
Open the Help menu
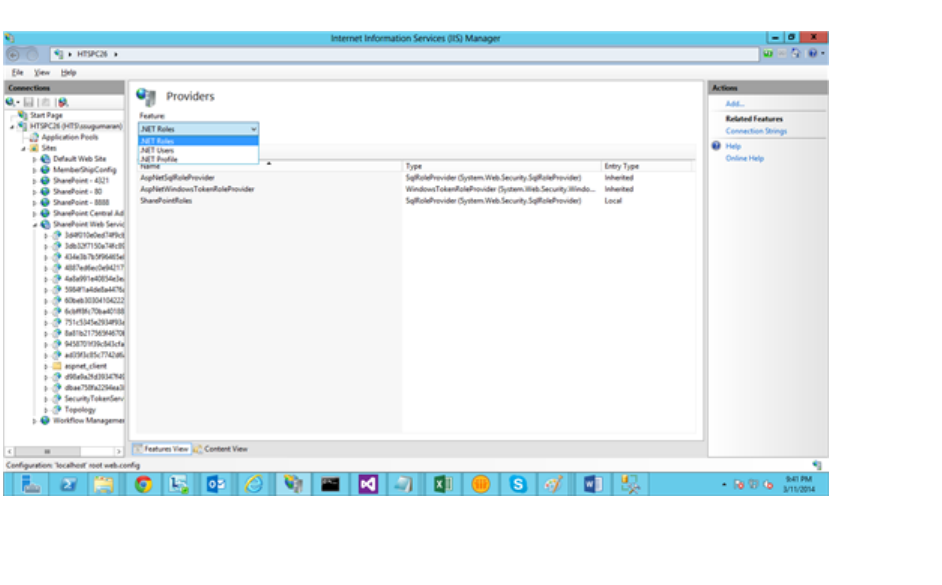(x=68, y=73)
